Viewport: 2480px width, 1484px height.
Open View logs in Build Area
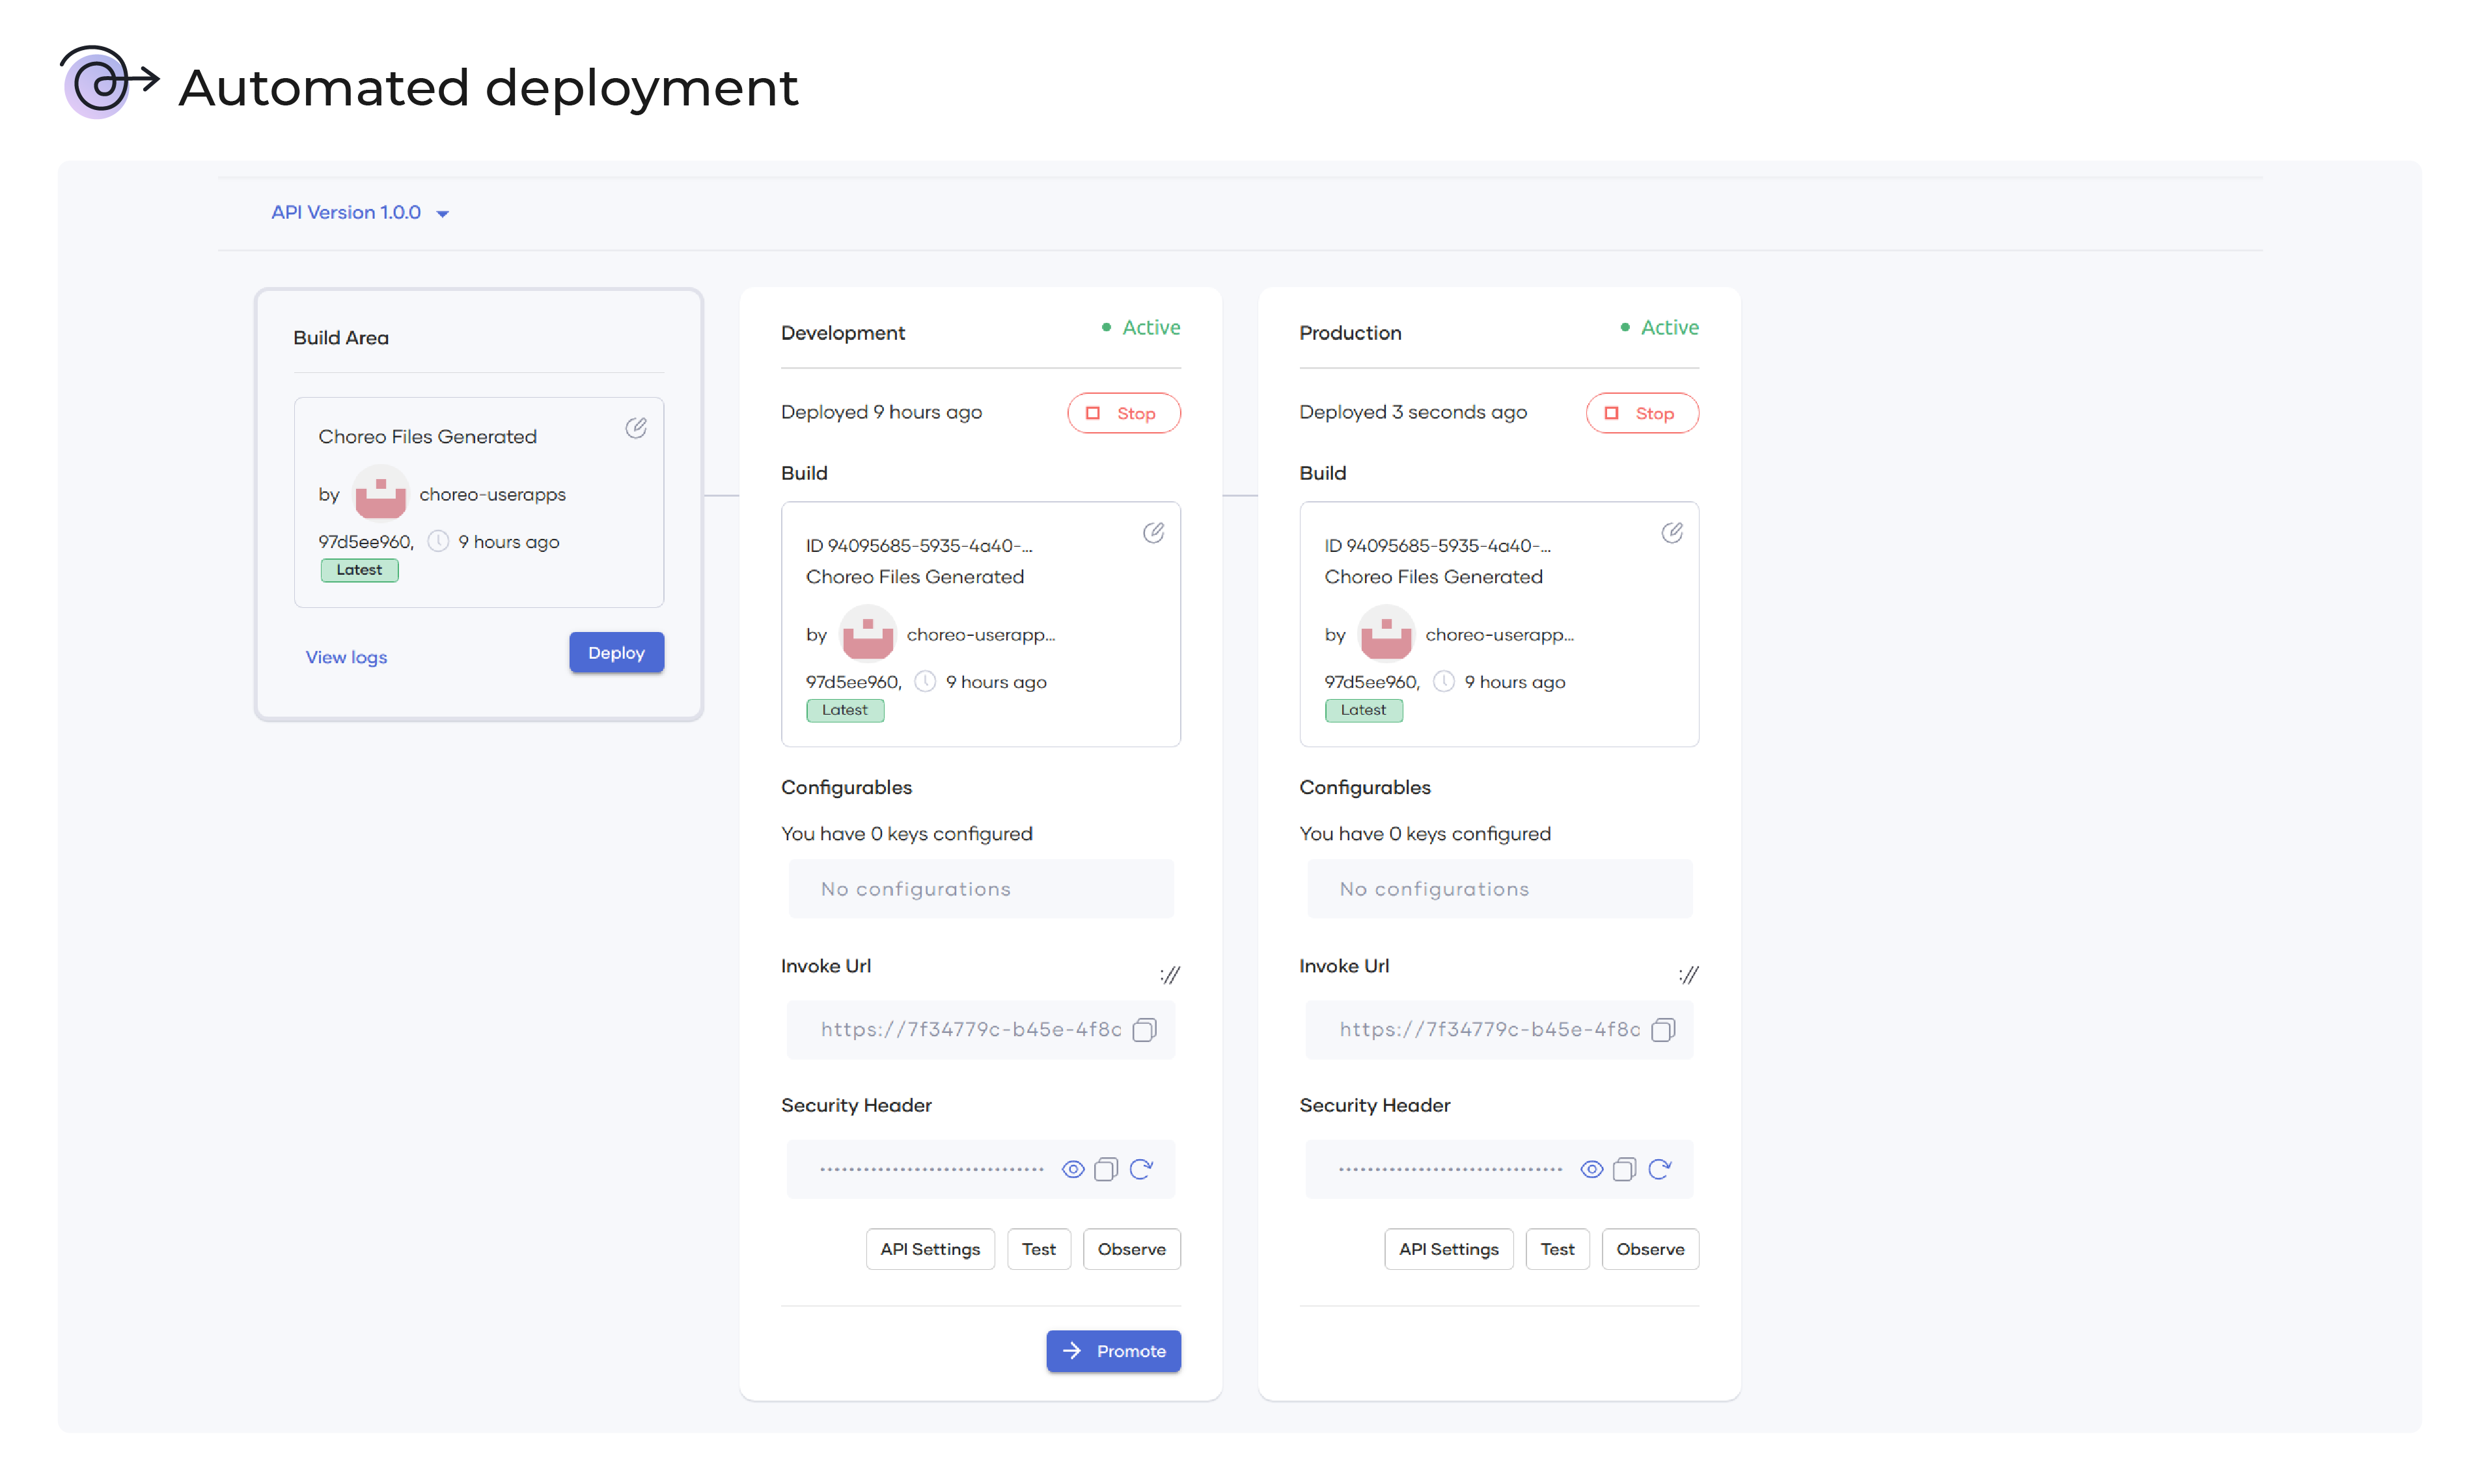346,657
